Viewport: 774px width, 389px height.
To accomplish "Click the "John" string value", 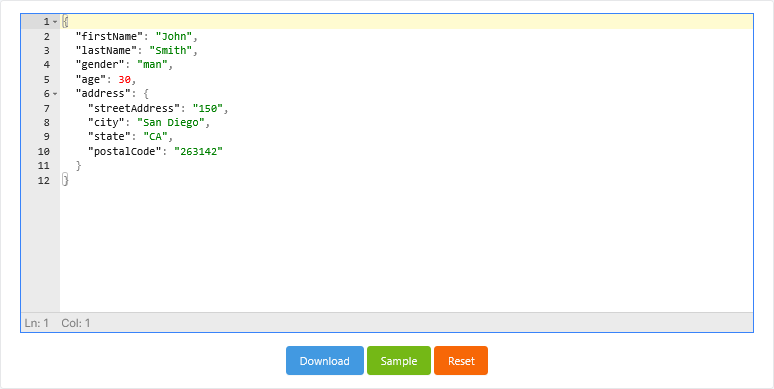I will (x=174, y=36).
